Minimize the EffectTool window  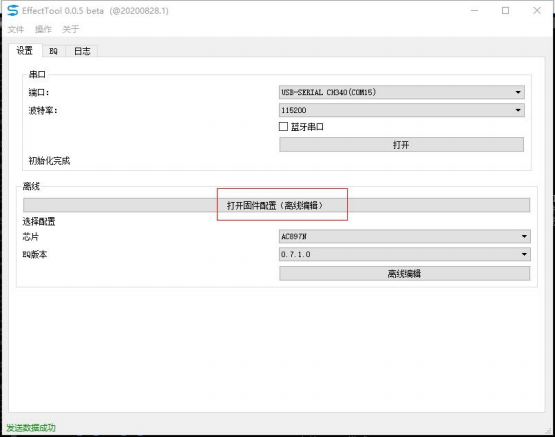pos(474,11)
